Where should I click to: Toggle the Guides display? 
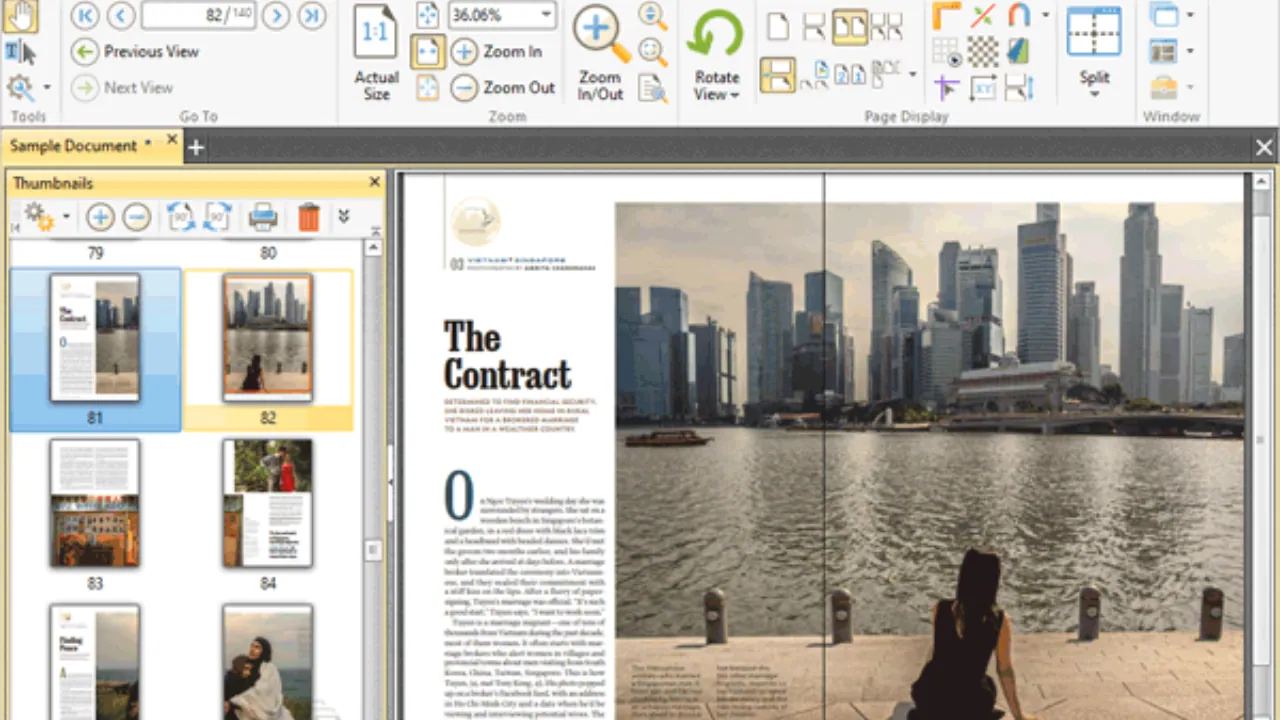point(983,15)
